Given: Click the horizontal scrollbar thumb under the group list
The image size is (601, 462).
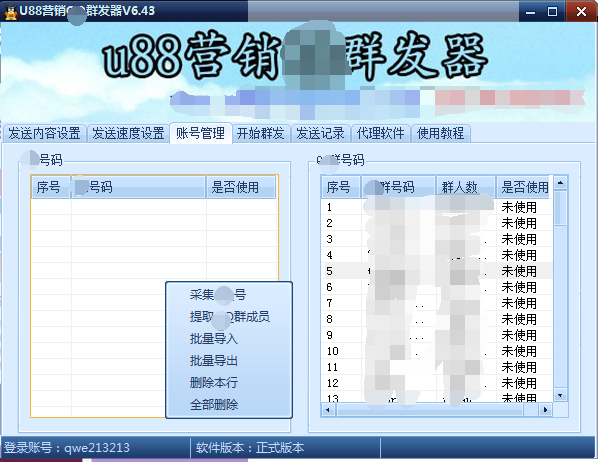Looking at the screenshot, I should (x=429, y=410).
